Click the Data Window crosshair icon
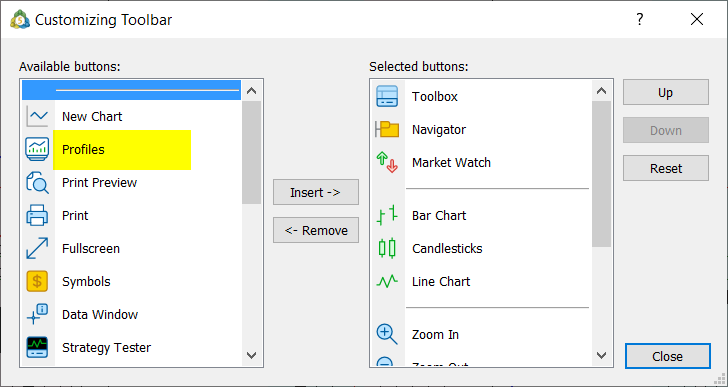728x387 pixels. pyautogui.click(x=37, y=314)
